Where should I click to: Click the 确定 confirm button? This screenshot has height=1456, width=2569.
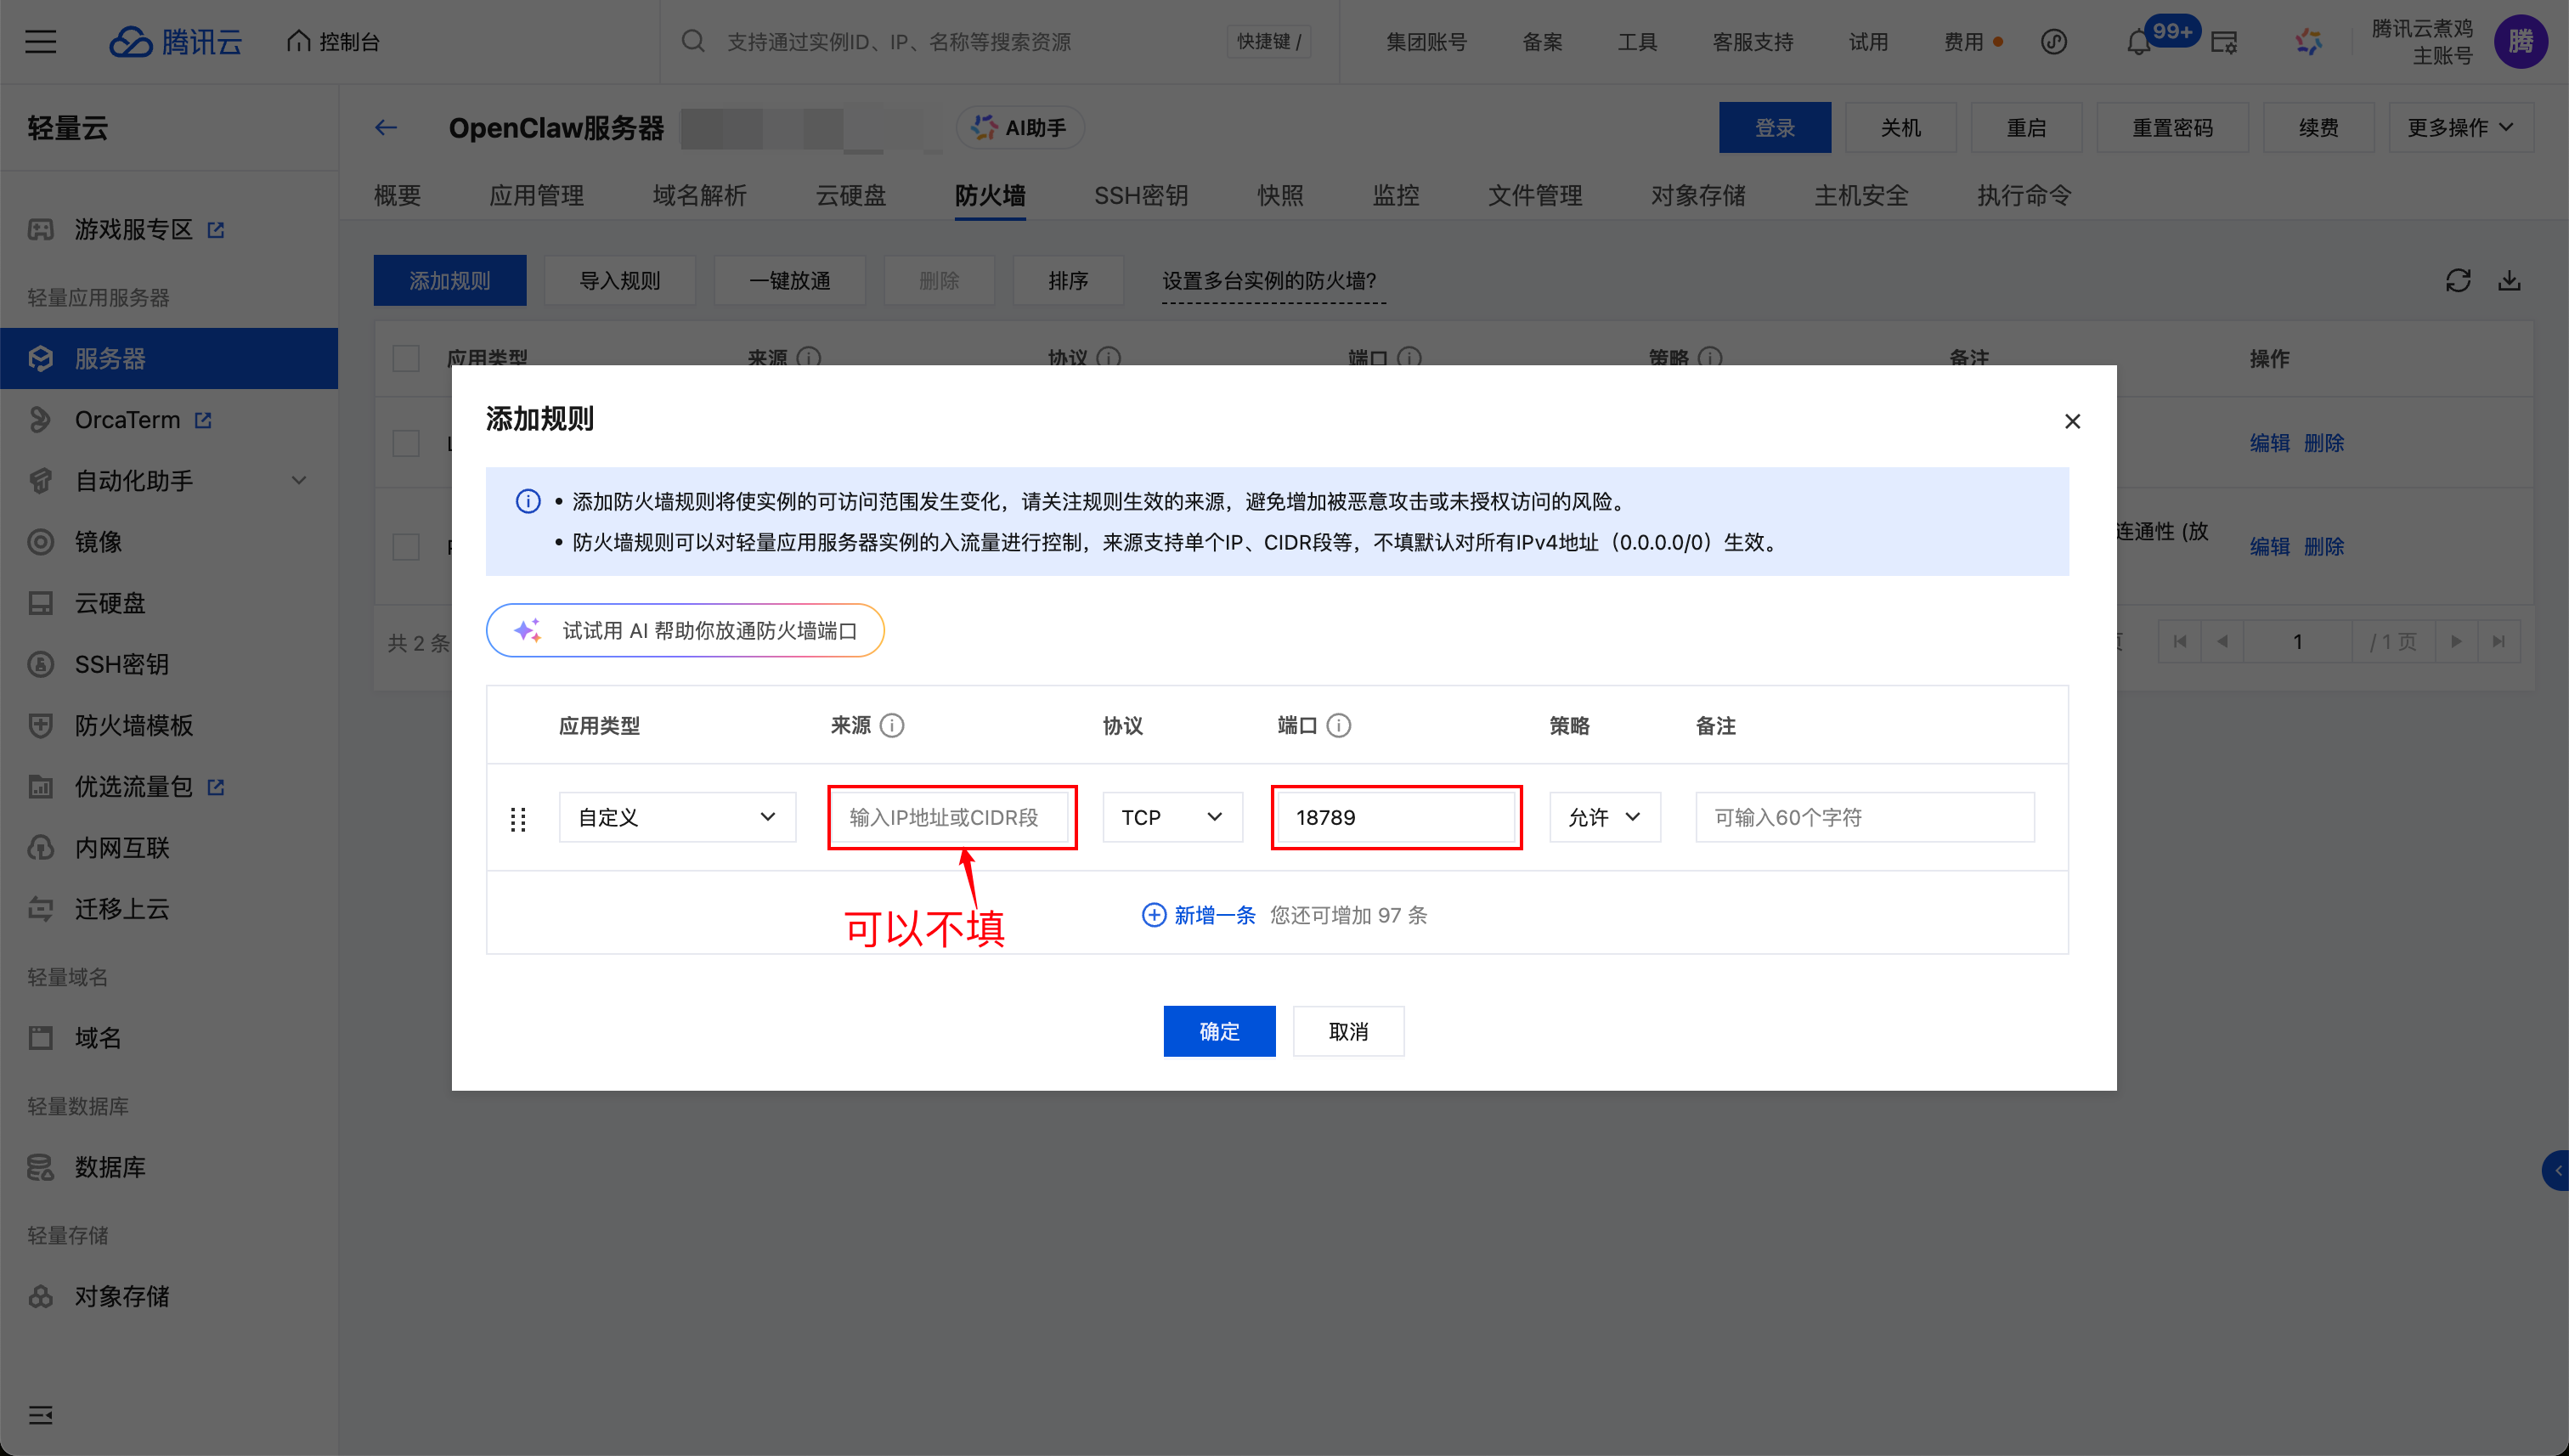click(1218, 1031)
